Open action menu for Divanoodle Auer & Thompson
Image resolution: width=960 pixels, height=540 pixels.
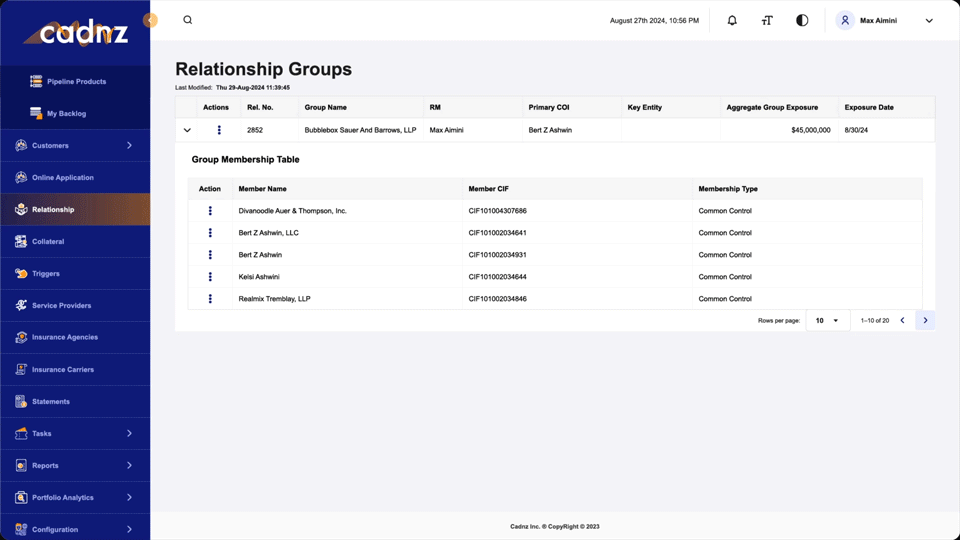tap(210, 211)
